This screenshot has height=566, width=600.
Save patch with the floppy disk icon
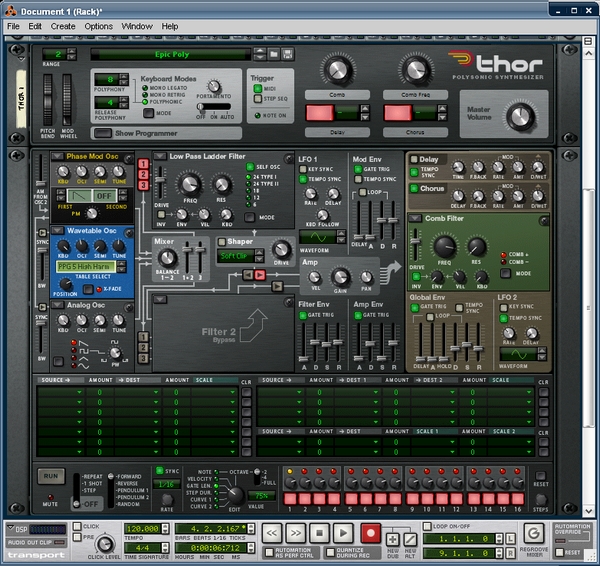tap(287, 54)
